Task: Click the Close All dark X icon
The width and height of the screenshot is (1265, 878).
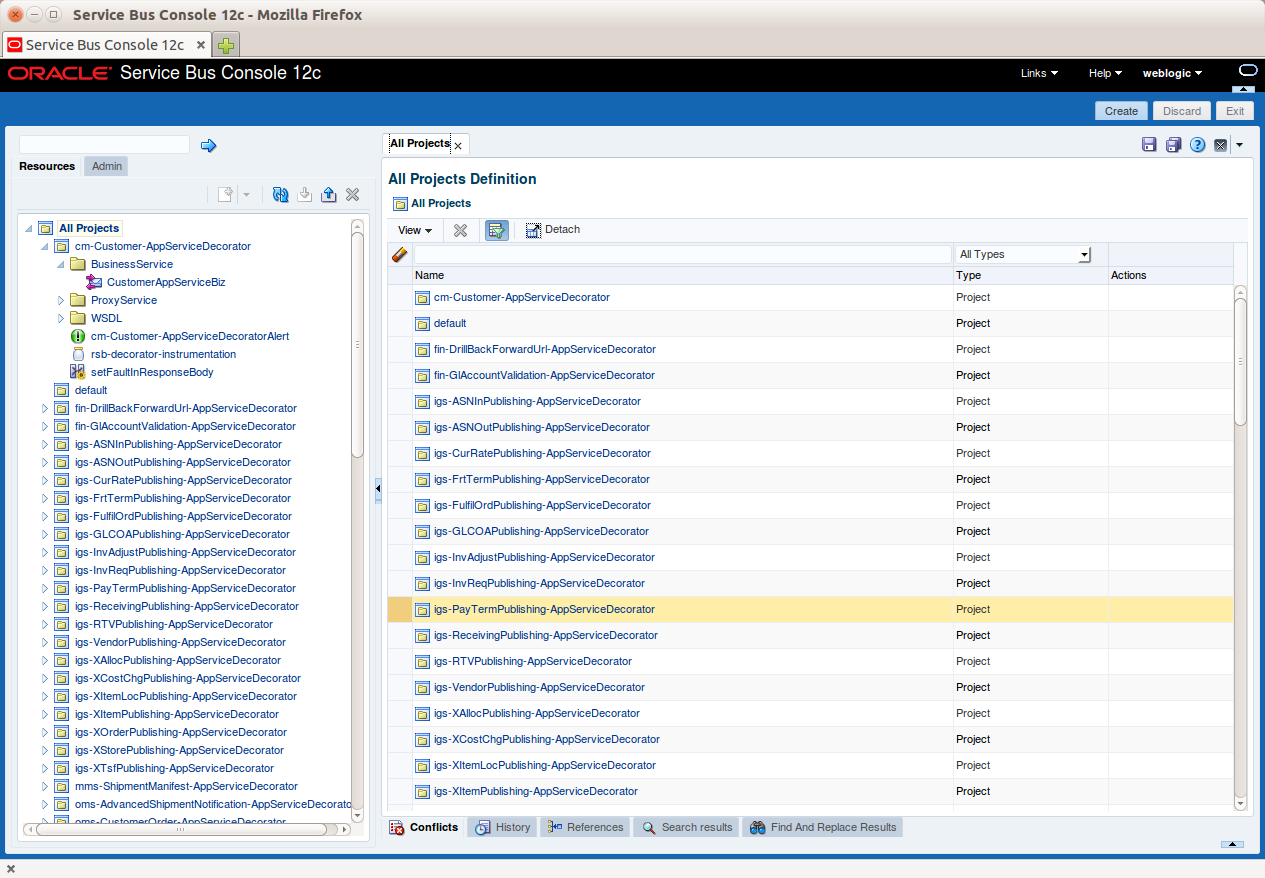Action: point(1220,145)
